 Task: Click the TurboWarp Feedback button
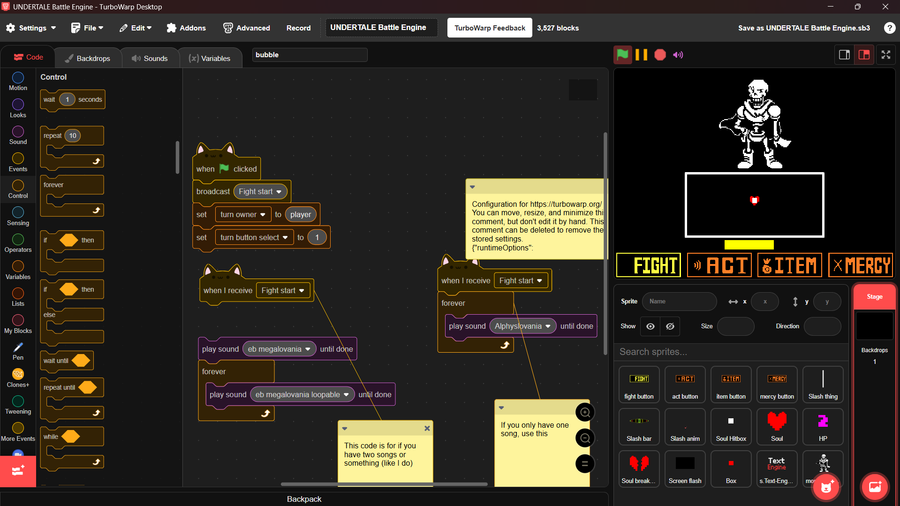(490, 28)
